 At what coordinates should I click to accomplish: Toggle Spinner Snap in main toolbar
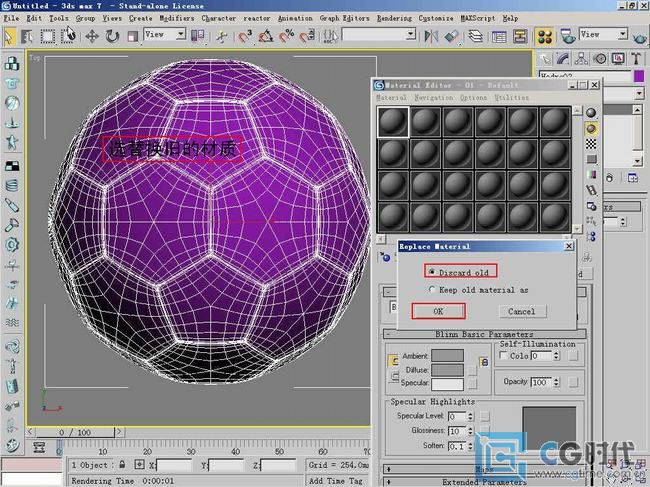click(x=307, y=36)
